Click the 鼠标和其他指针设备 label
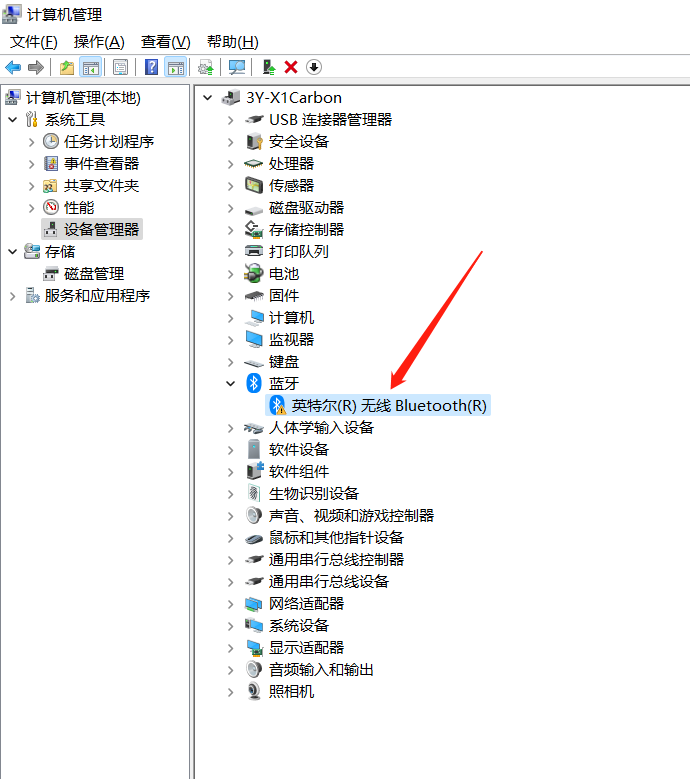This screenshot has height=779, width=690. pos(336,538)
